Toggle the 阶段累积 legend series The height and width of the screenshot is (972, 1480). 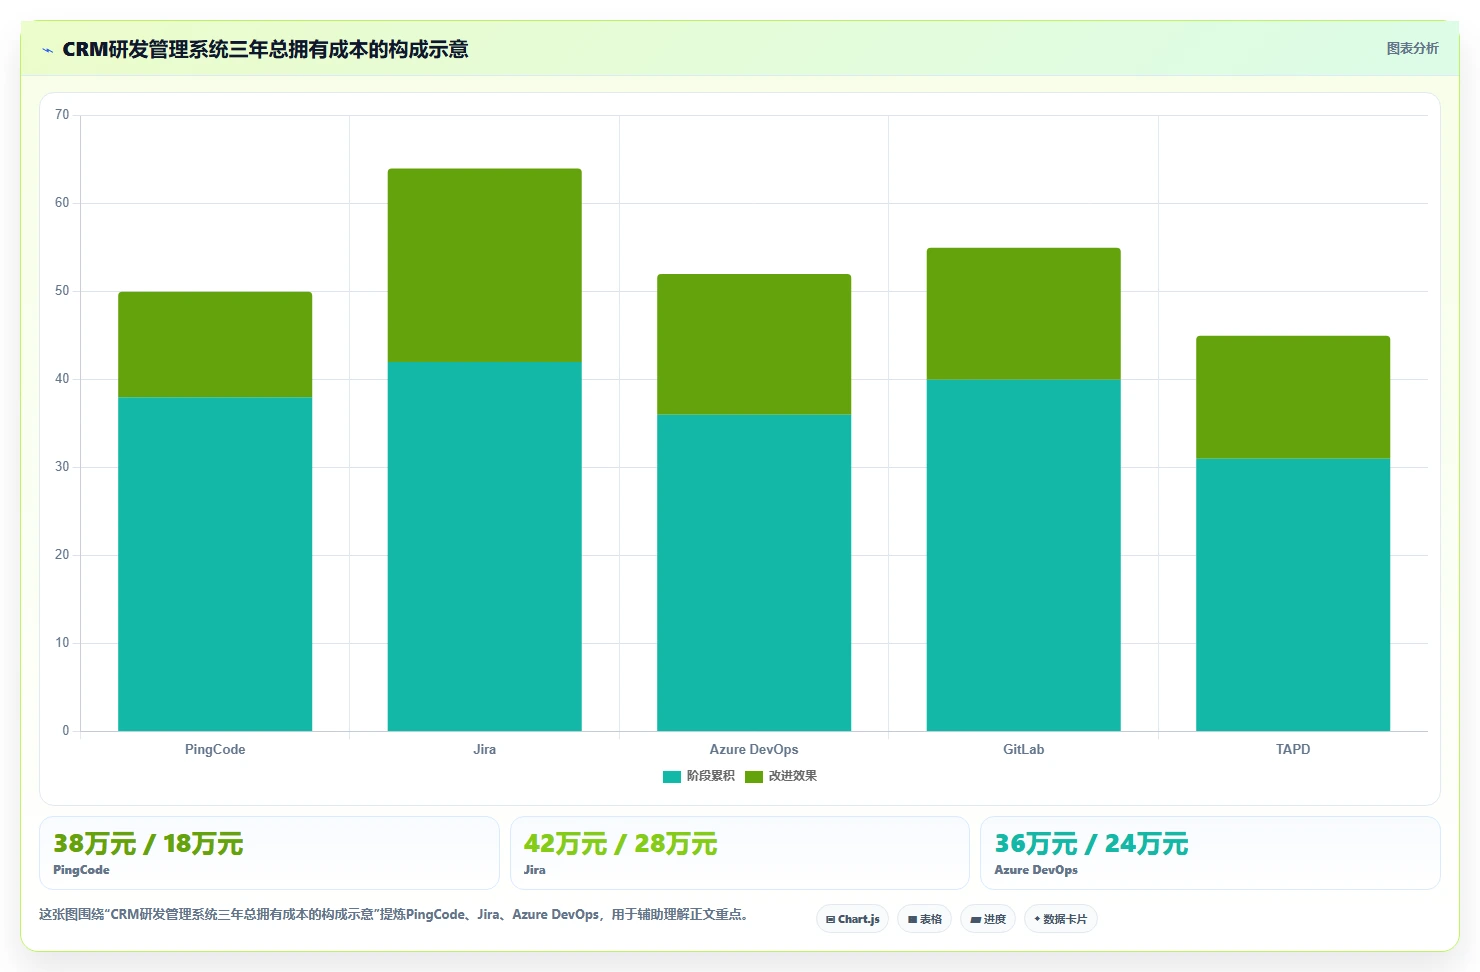tap(699, 776)
